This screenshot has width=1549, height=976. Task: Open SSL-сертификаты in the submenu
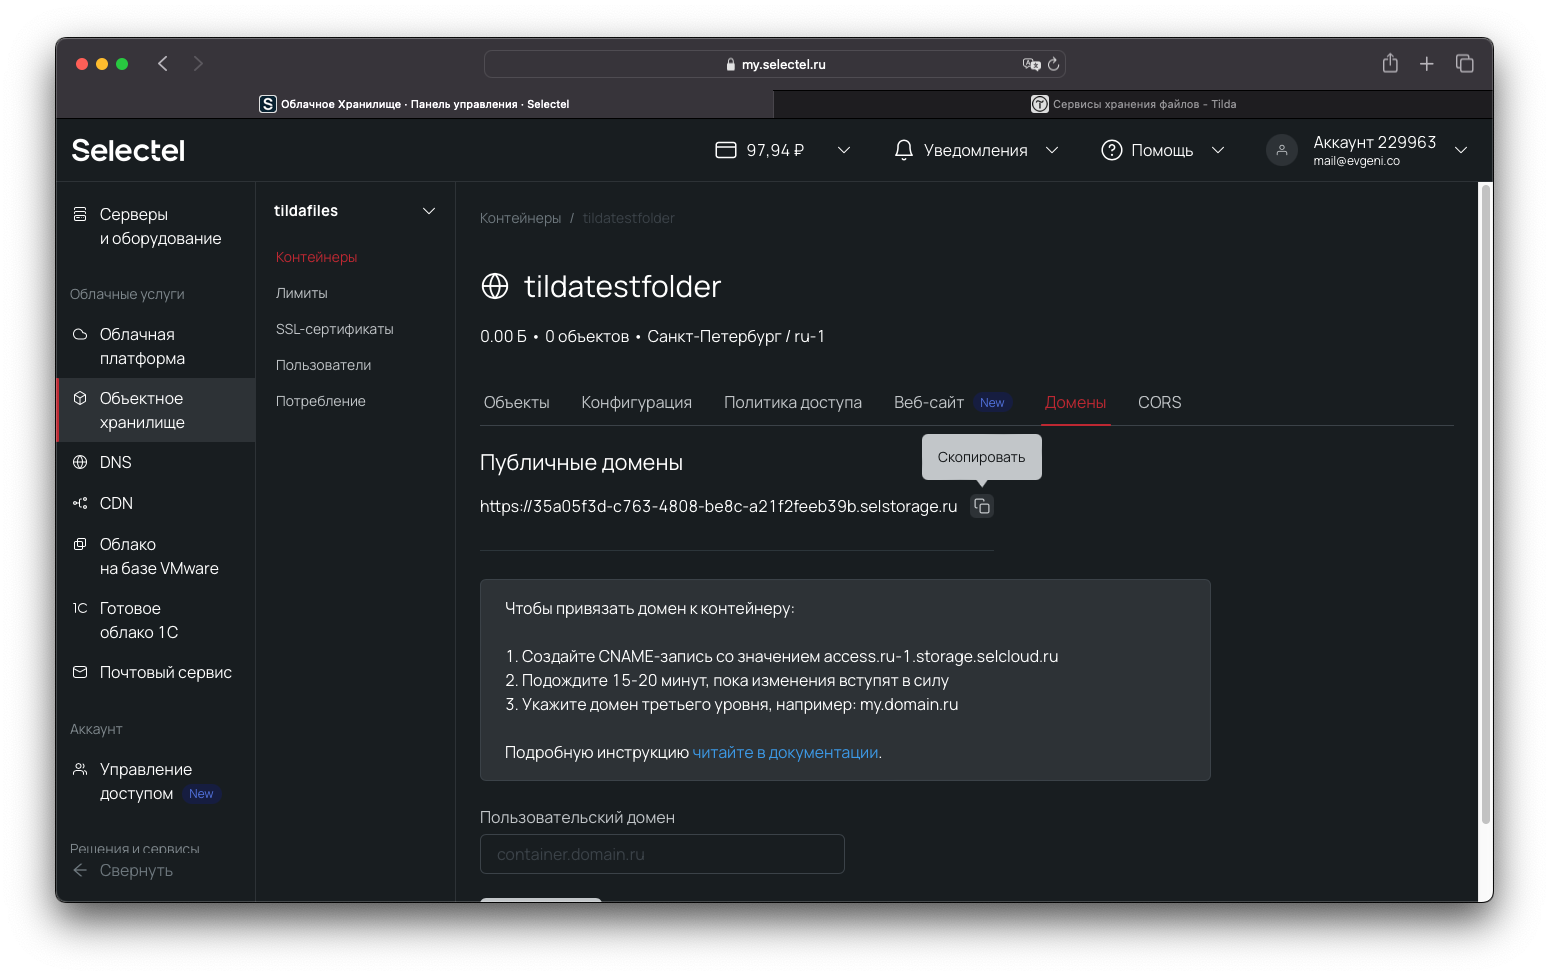(x=335, y=329)
